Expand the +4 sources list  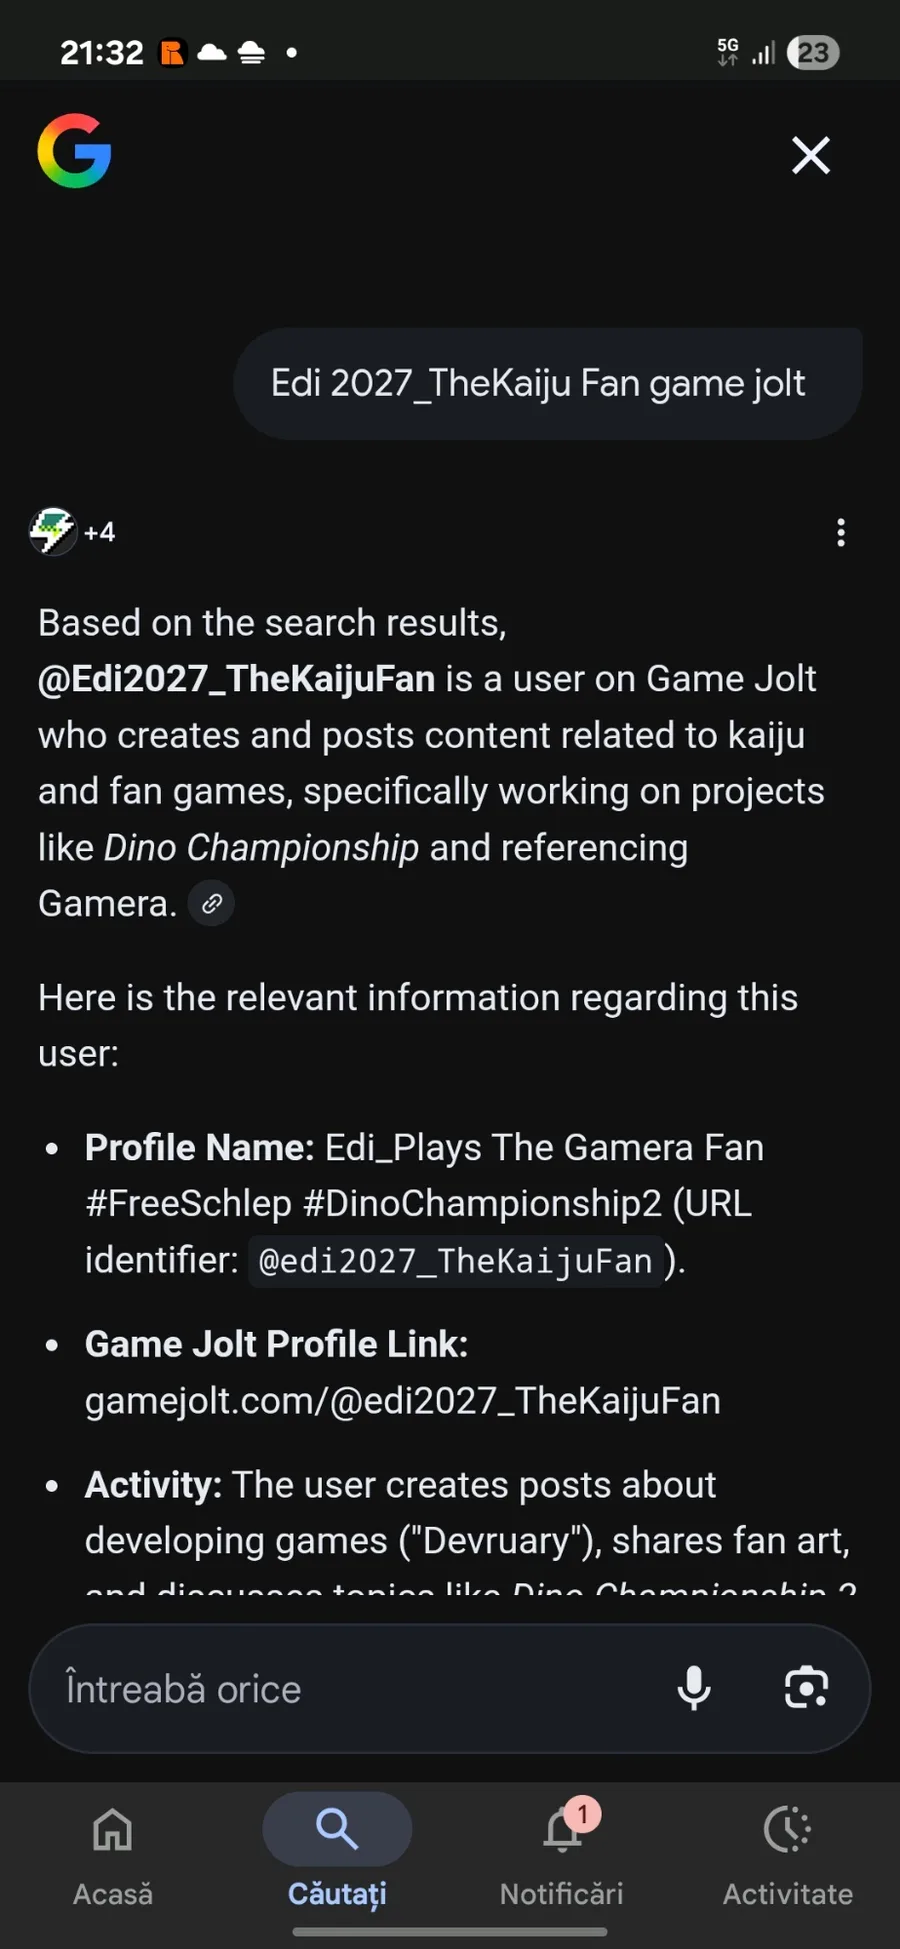(99, 532)
